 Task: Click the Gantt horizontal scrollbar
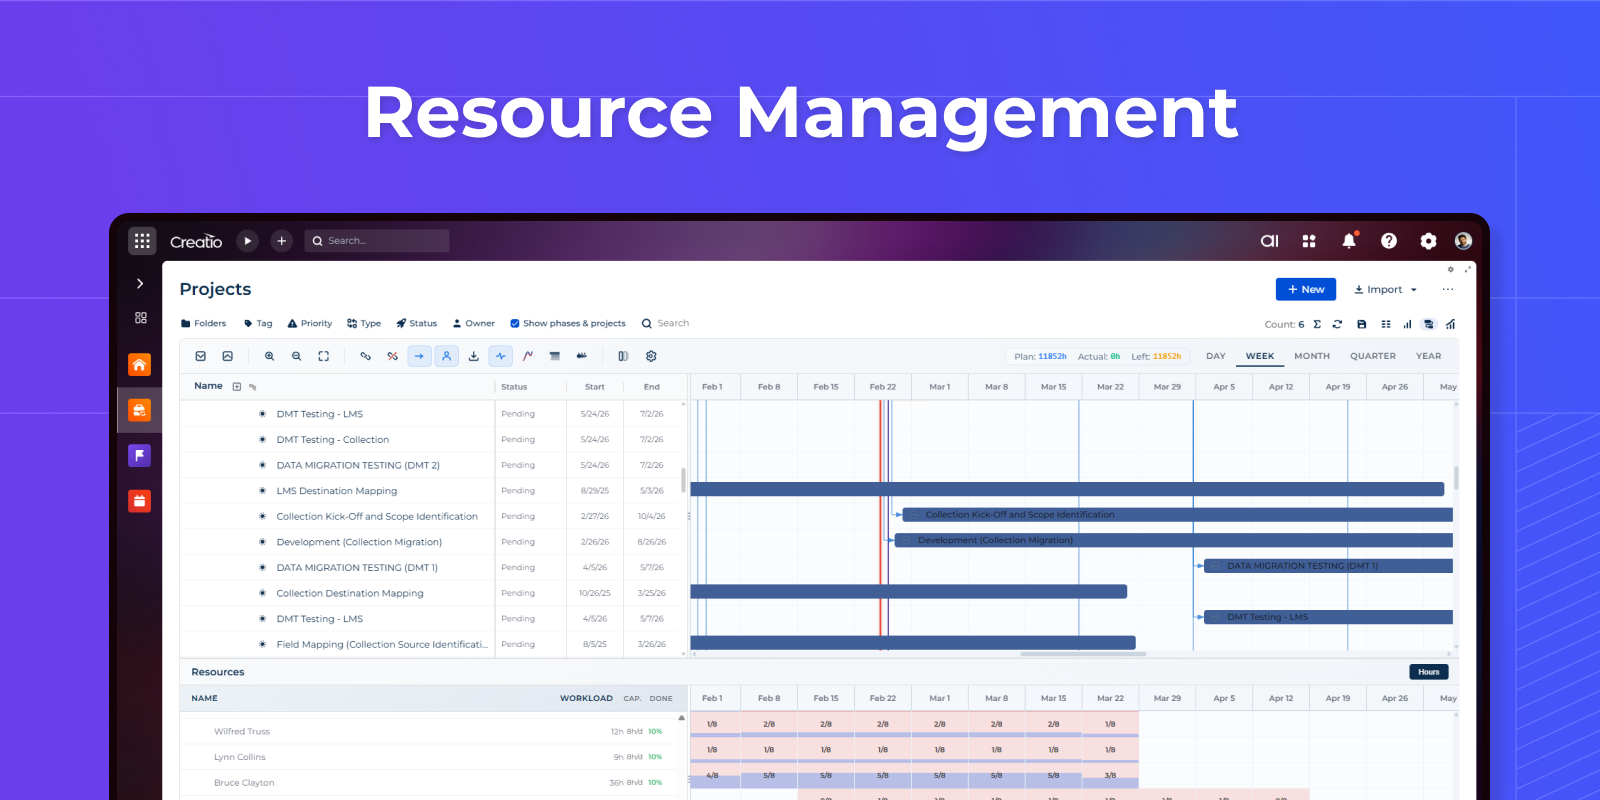pos(1083,654)
